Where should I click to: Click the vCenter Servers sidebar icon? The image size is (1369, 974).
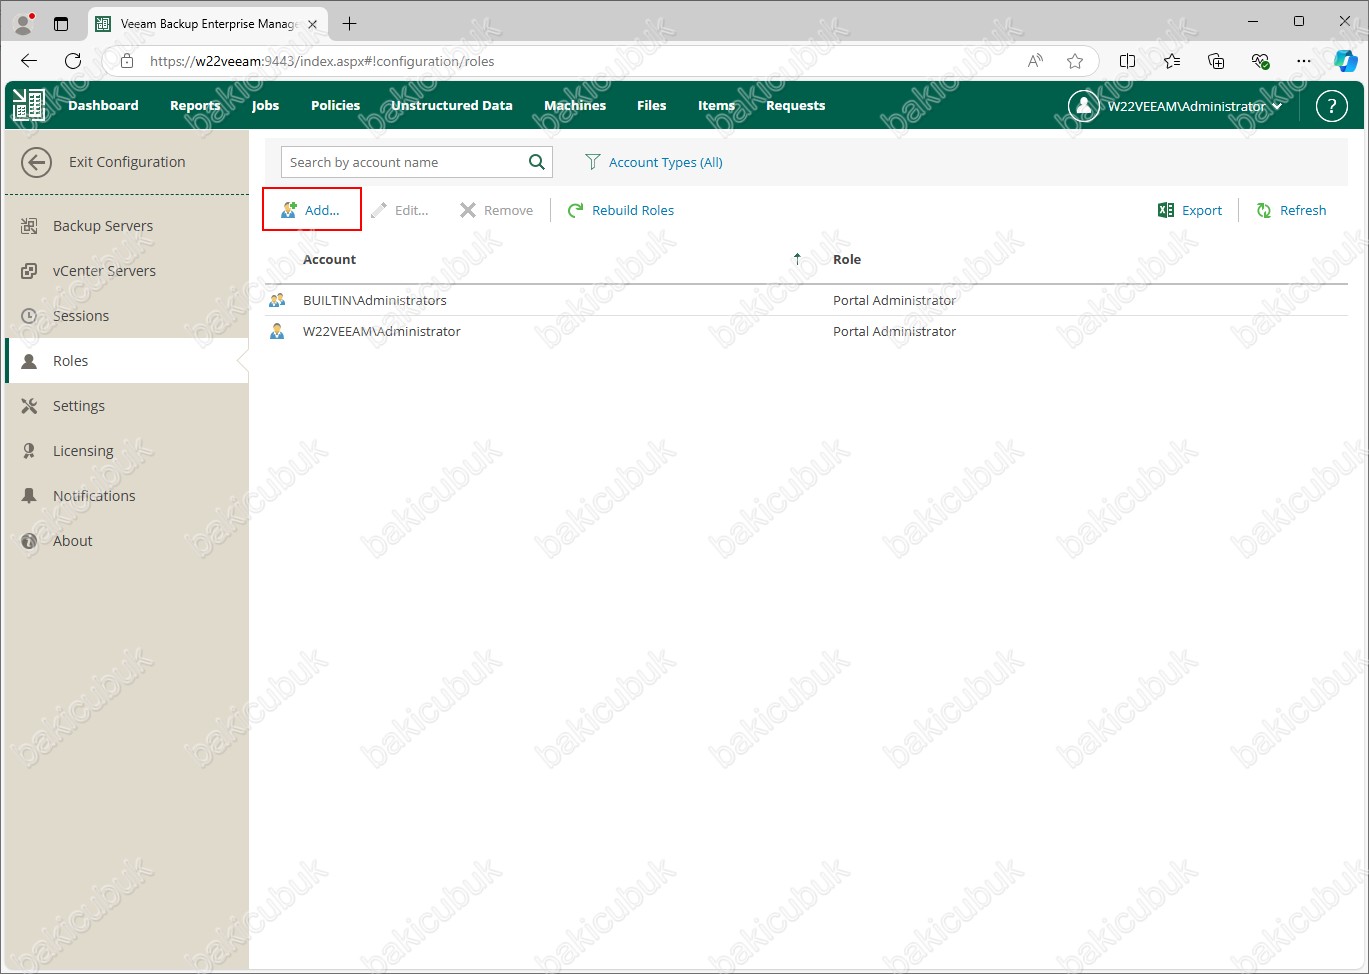click(x=29, y=271)
